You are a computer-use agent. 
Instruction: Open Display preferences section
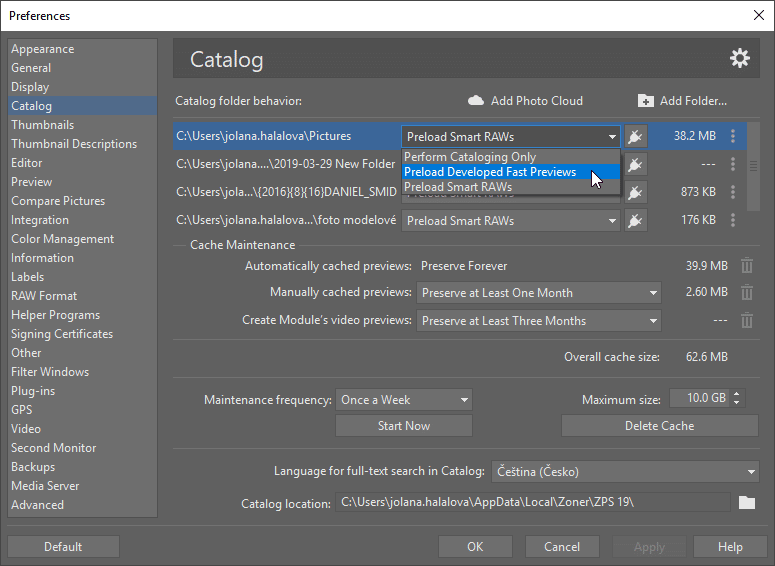(83, 87)
